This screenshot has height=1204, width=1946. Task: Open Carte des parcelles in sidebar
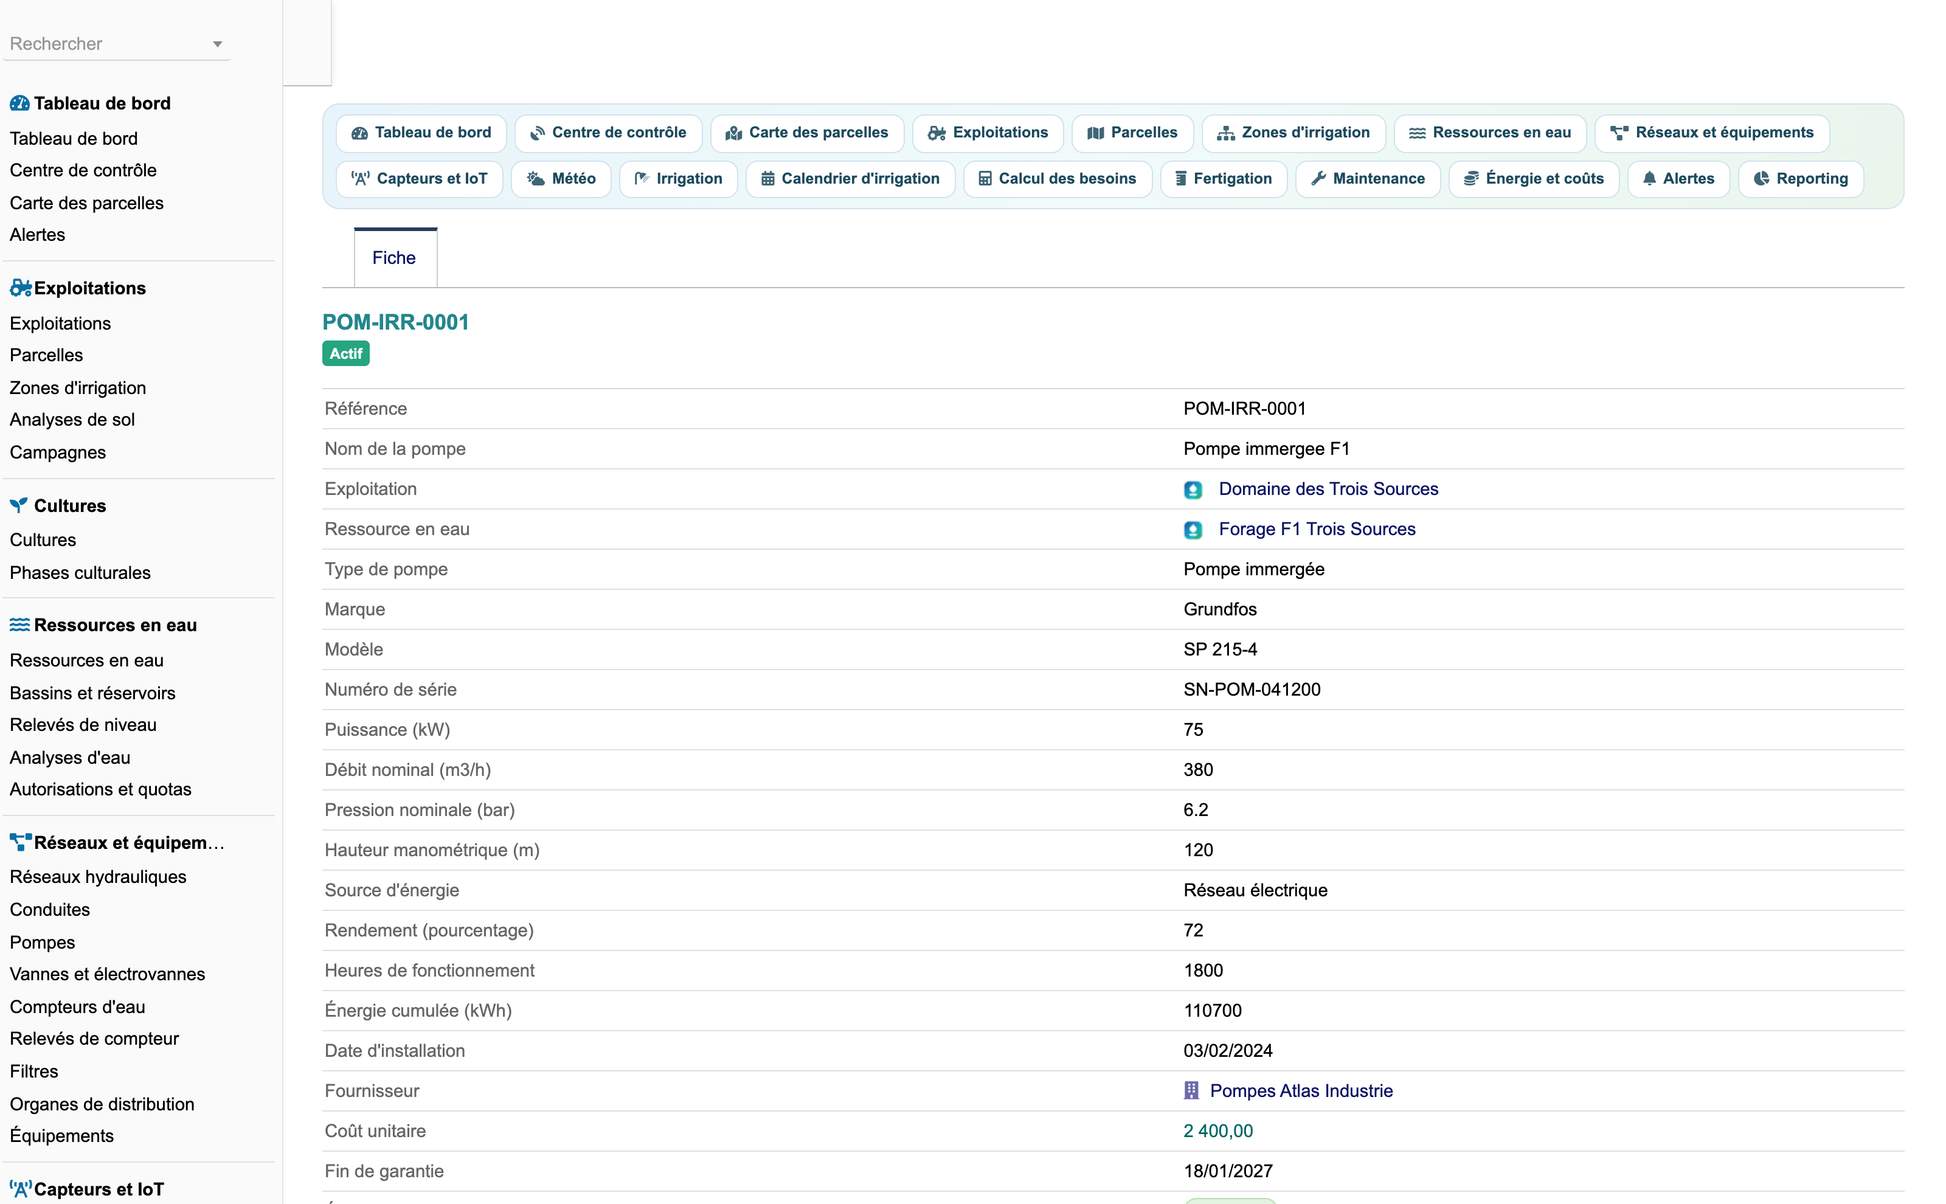coord(87,203)
